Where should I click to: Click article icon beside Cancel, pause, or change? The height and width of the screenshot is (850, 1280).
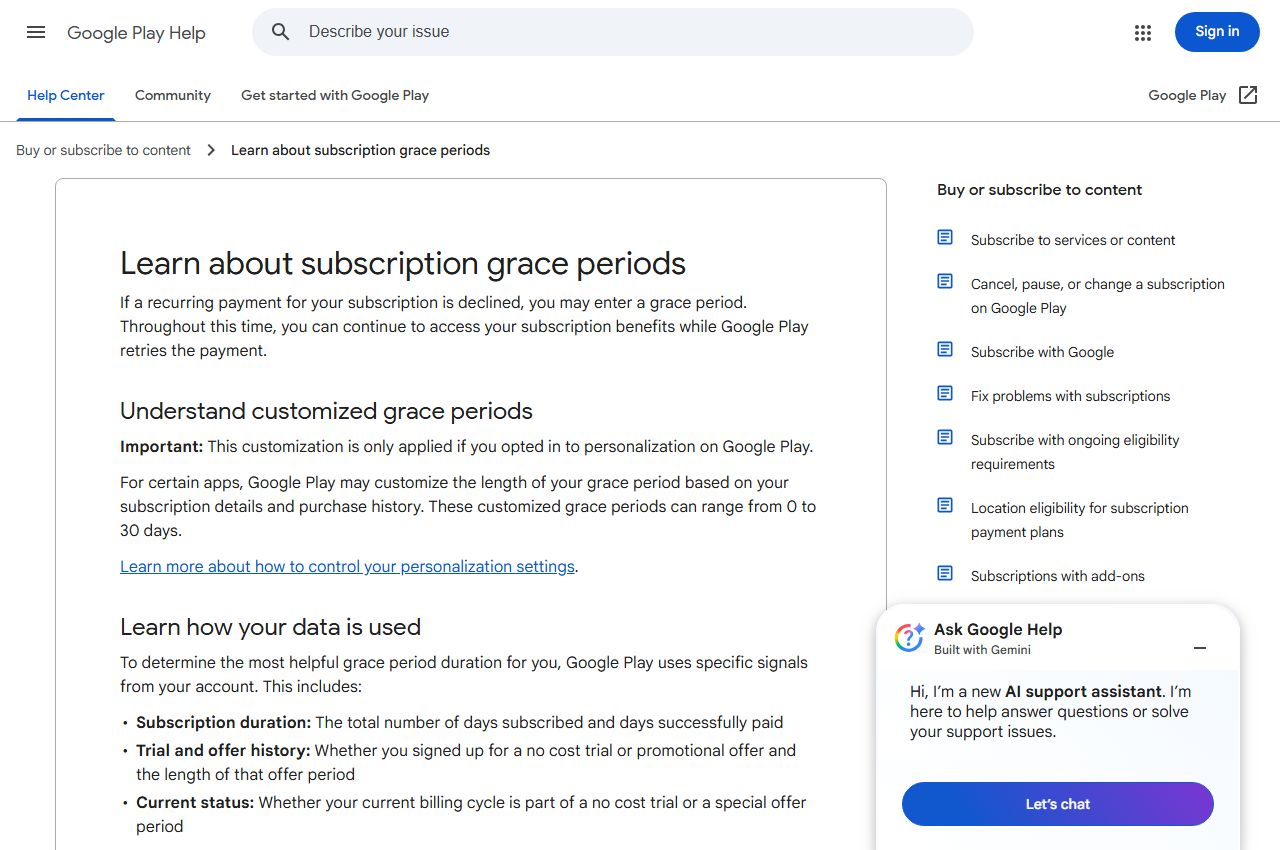[x=945, y=281]
